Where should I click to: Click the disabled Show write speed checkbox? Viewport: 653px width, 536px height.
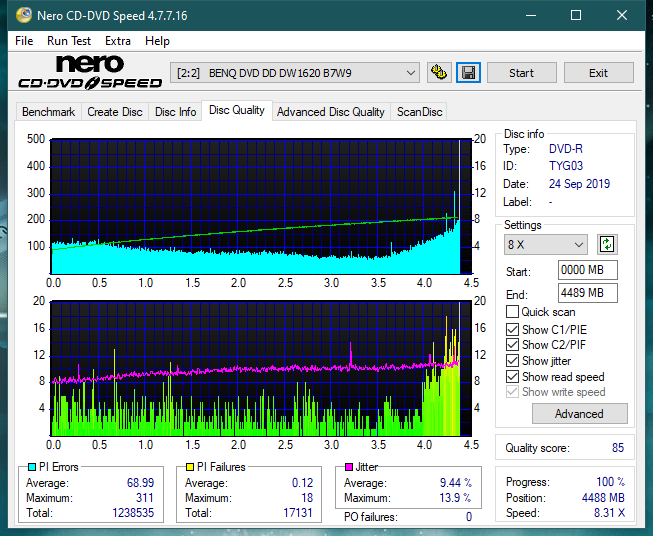click(x=512, y=392)
